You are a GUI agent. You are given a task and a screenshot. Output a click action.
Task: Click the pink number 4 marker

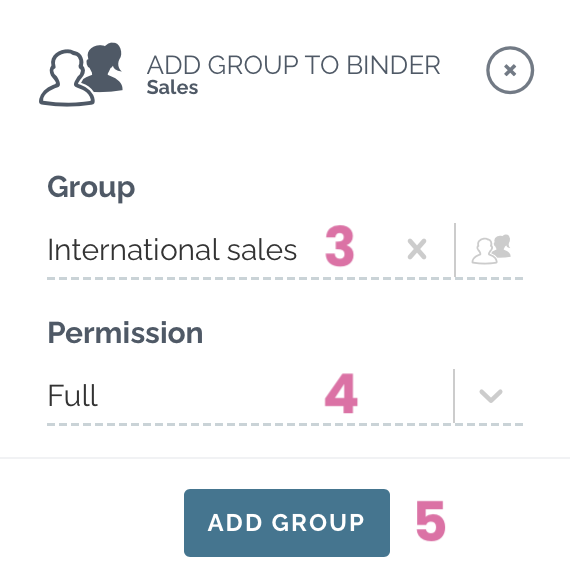[341, 393]
